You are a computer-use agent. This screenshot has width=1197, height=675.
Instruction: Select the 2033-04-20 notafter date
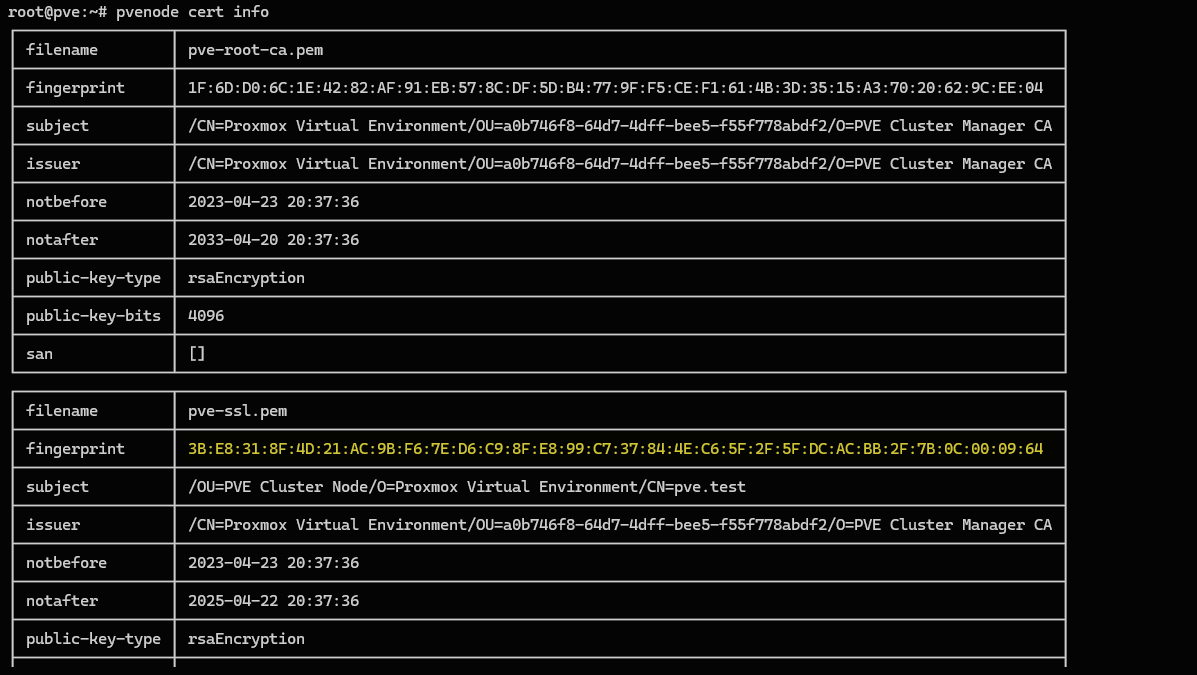pyautogui.click(x=273, y=240)
